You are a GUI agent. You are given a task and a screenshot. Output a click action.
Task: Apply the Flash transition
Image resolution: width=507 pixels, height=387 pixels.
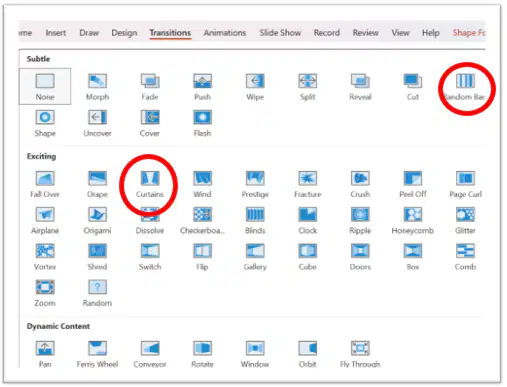coord(202,123)
